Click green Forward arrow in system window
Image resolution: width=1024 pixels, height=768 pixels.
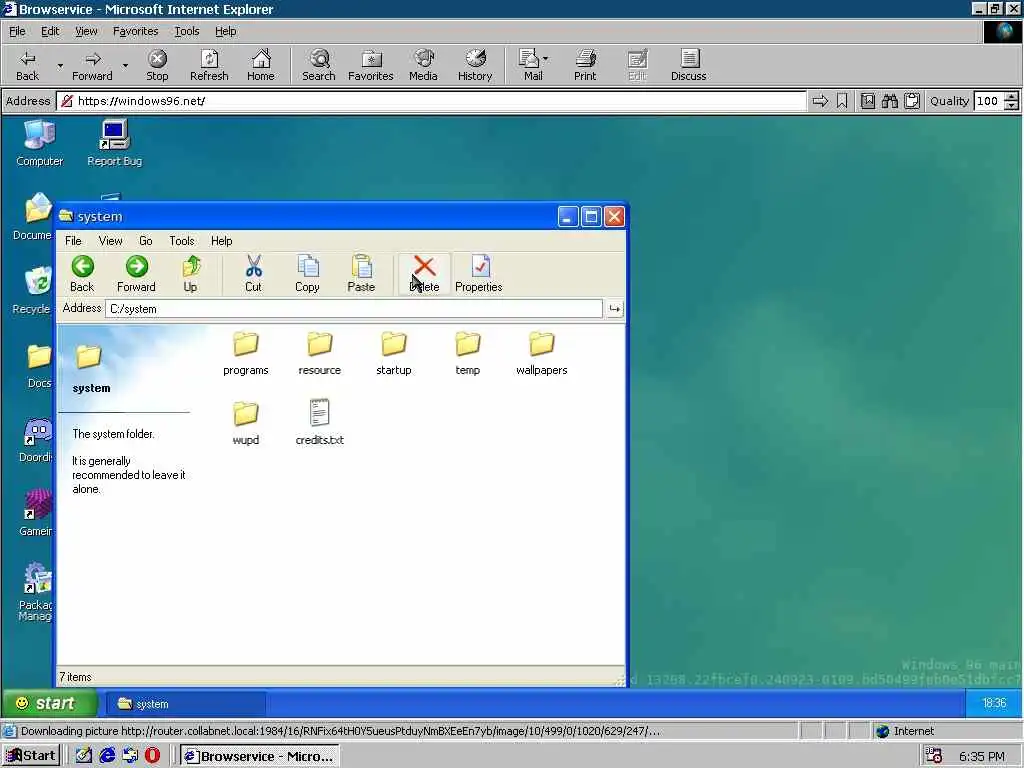click(x=136, y=274)
